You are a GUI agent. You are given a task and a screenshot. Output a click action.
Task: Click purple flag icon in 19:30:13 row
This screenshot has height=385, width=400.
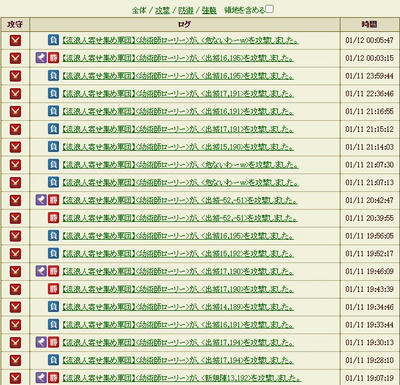(41, 342)
